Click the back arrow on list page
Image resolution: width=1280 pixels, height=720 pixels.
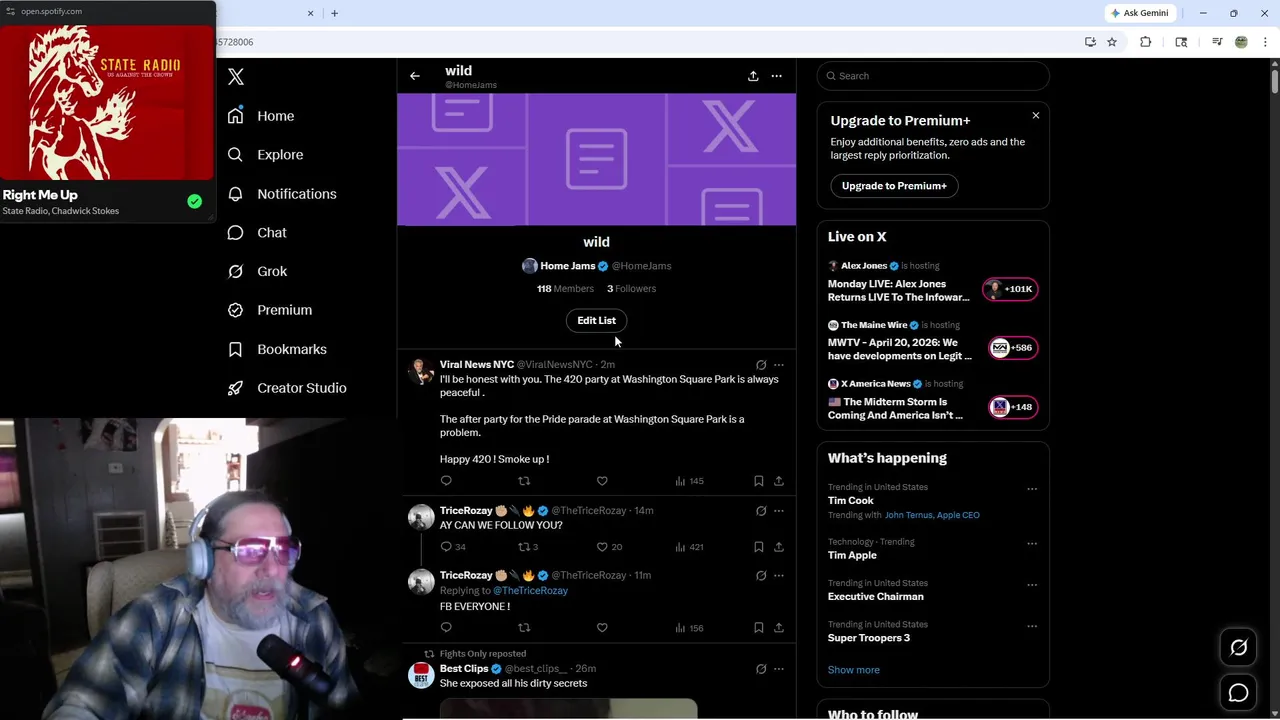pos(415,76)
